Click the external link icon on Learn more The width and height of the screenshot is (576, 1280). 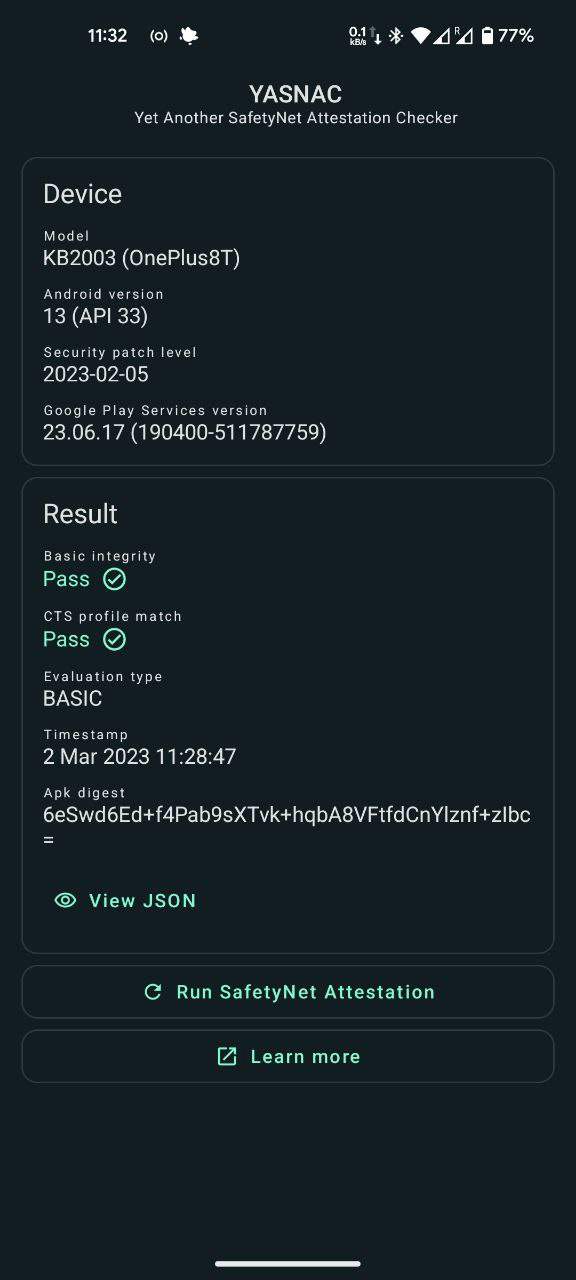click(226, 1056)
